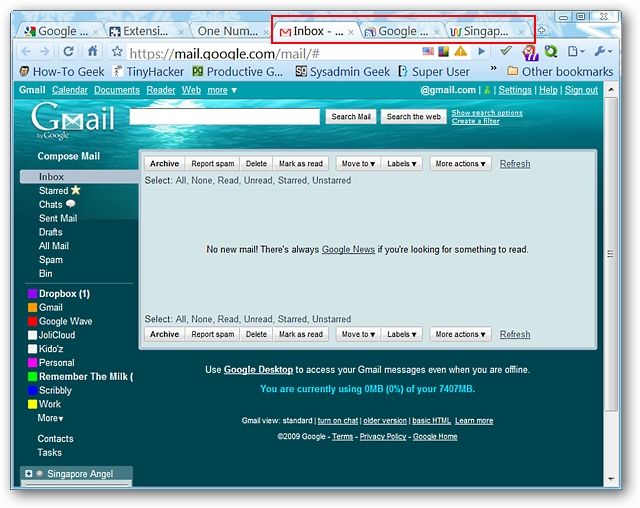Reload the page with the refresh icon
The height and width of the screenshot is (508, 640).
(x=69, y=51)
